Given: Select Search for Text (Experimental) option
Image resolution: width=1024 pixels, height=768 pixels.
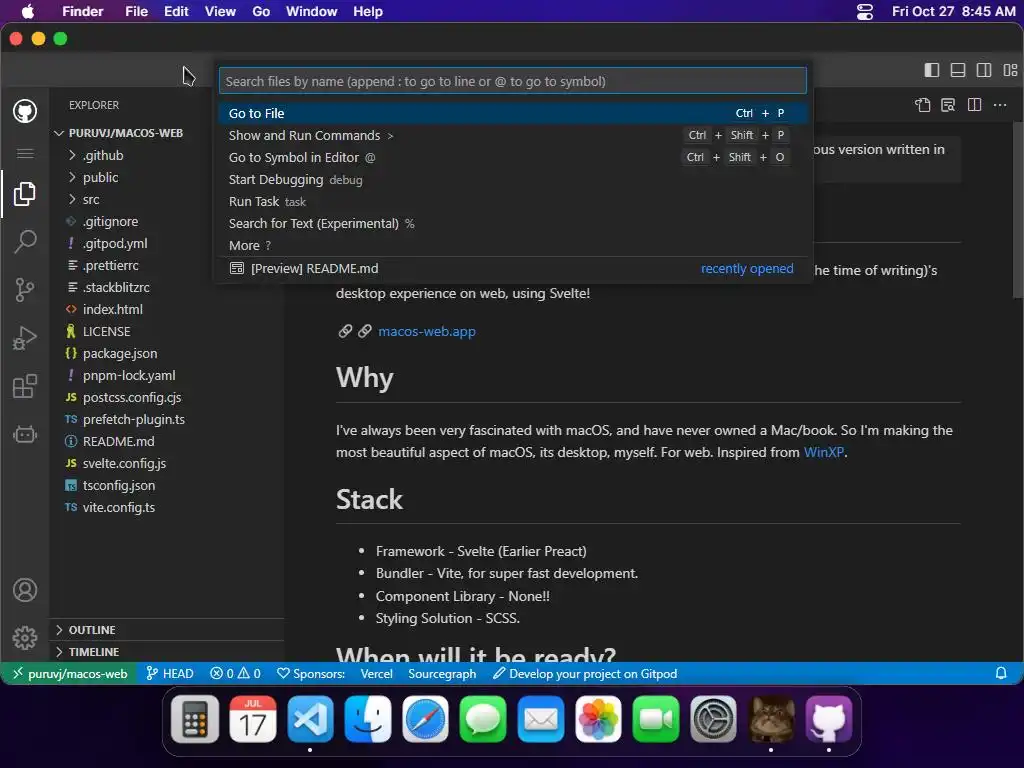Looking at the screenshot, I should 513,223.
